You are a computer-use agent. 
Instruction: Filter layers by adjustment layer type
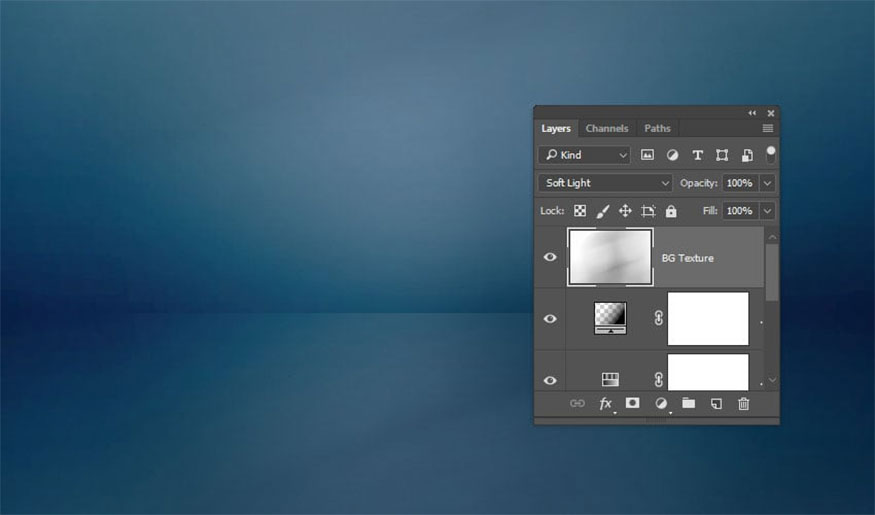click(x=672, y=155)
